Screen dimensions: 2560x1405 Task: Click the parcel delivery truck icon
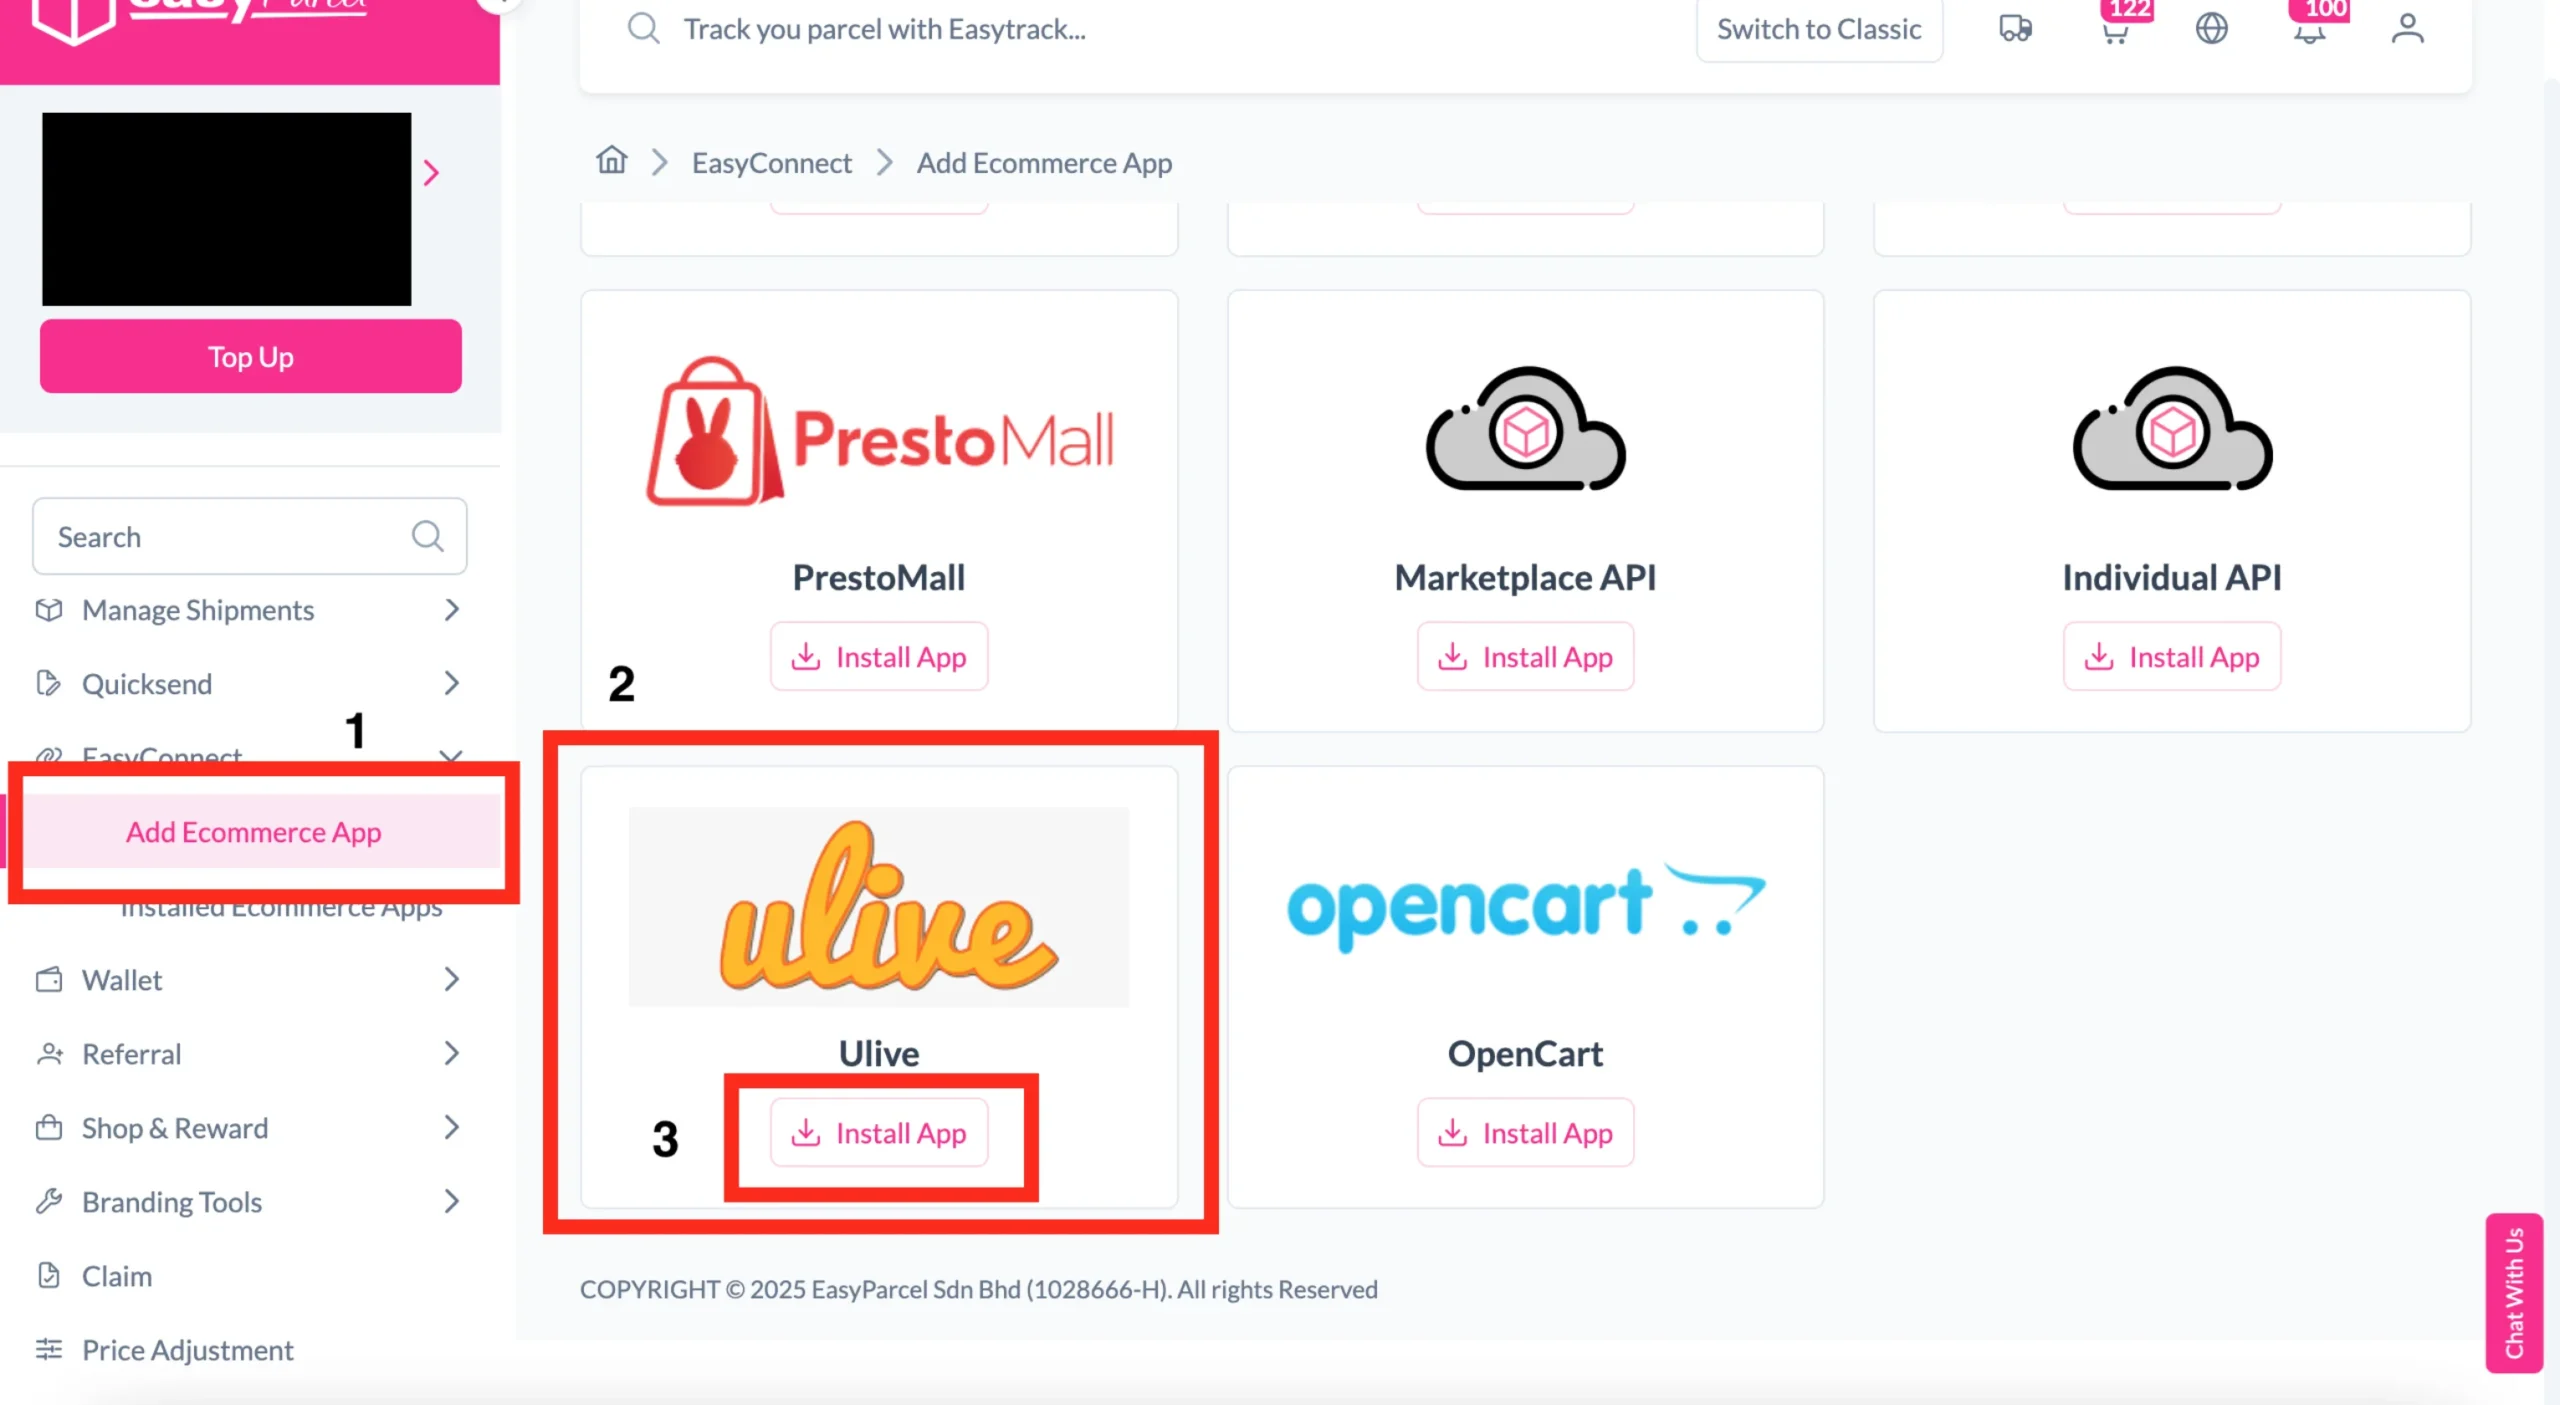tap(2015, 29)
